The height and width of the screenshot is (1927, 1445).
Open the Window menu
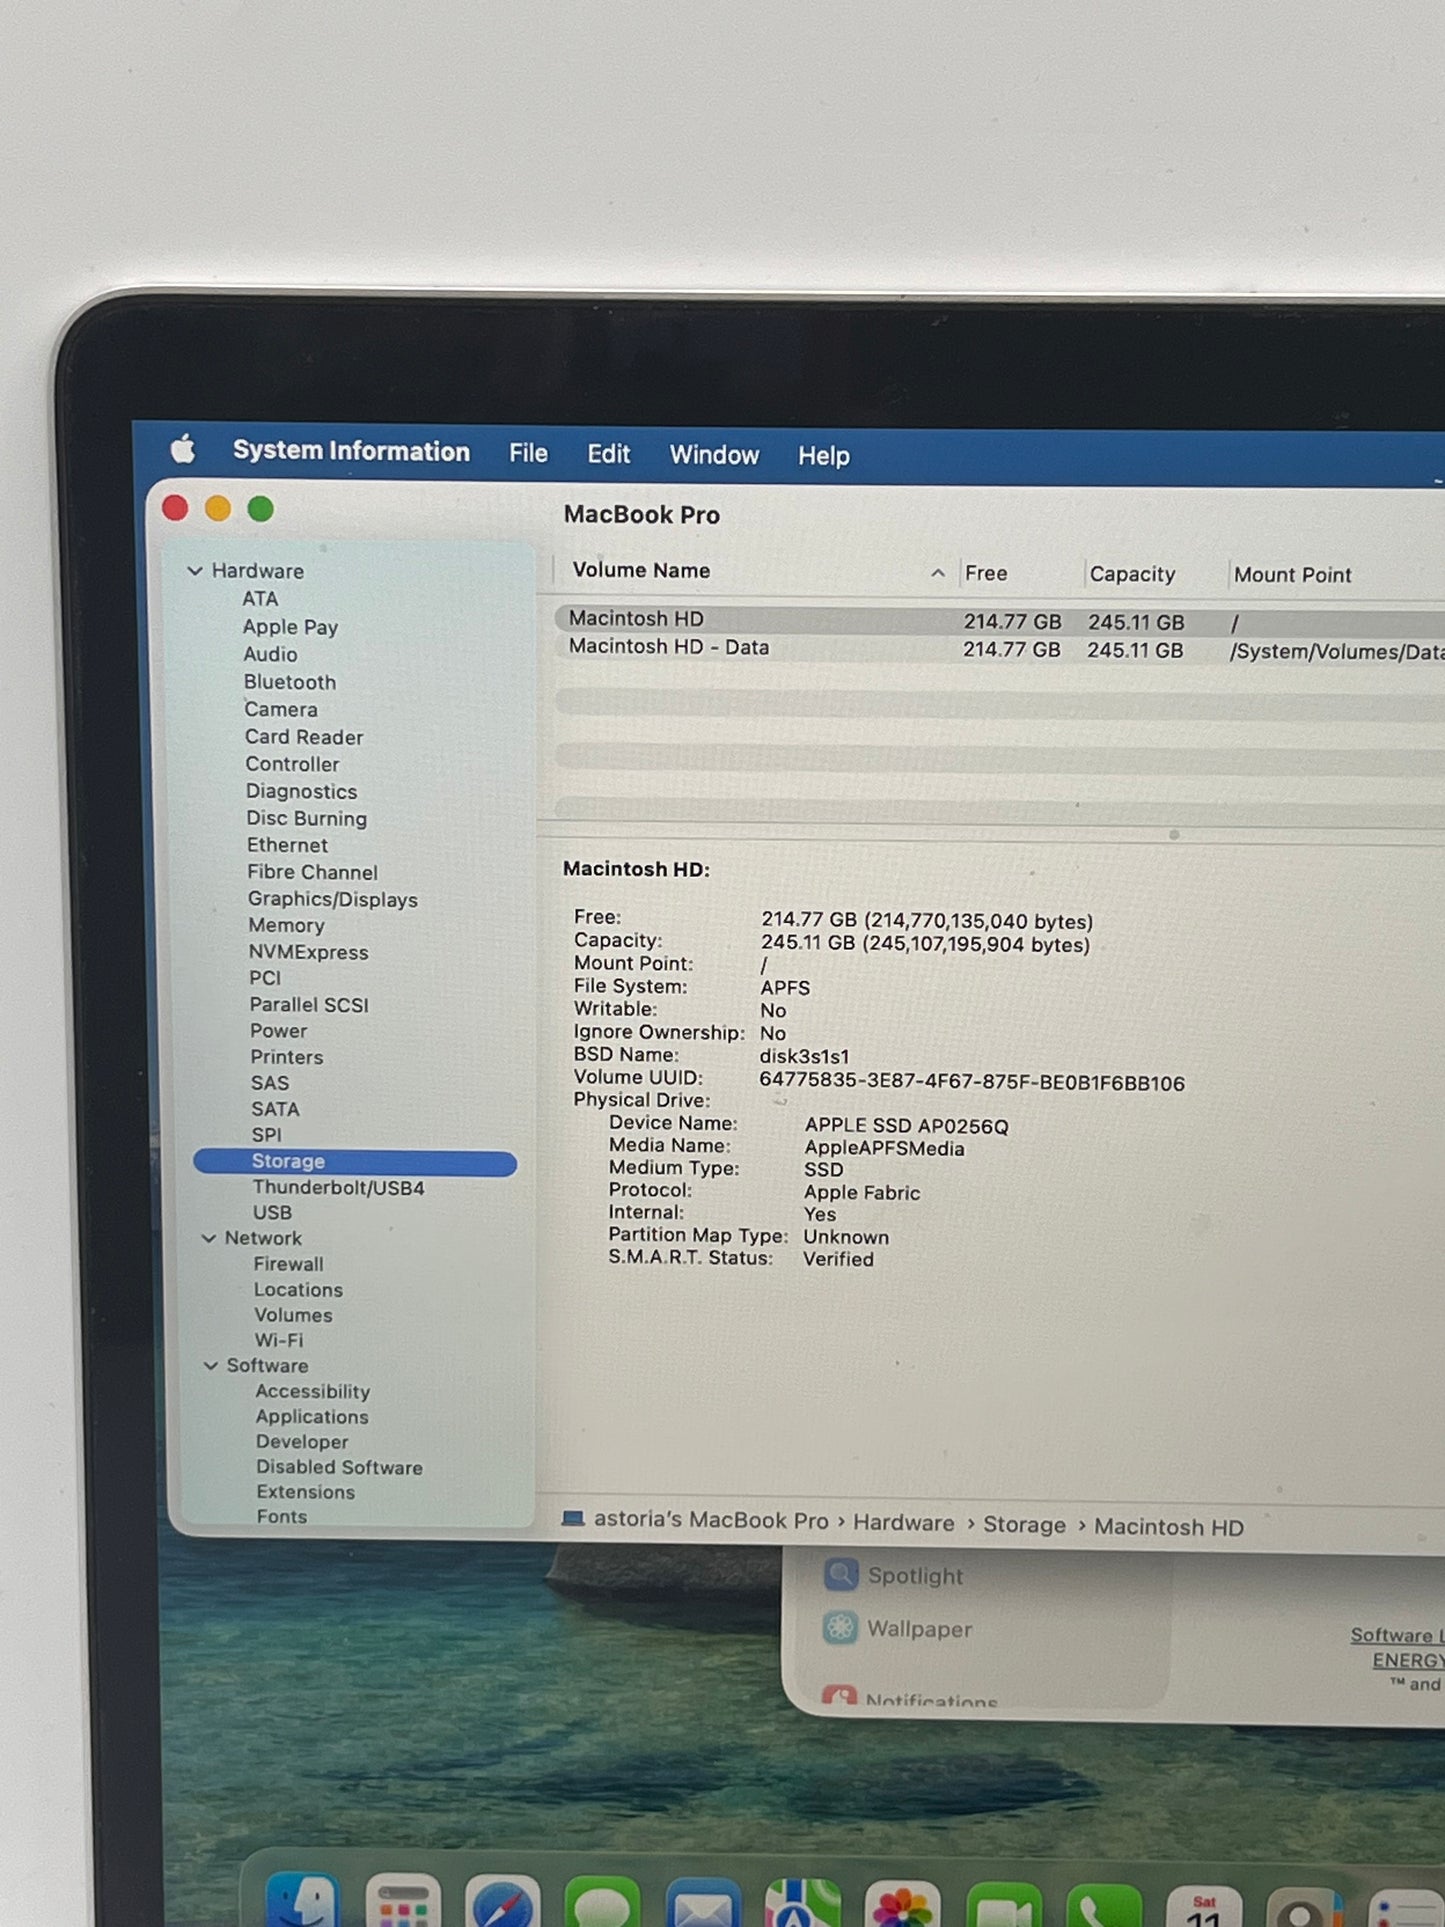click(x=714, y=456)
